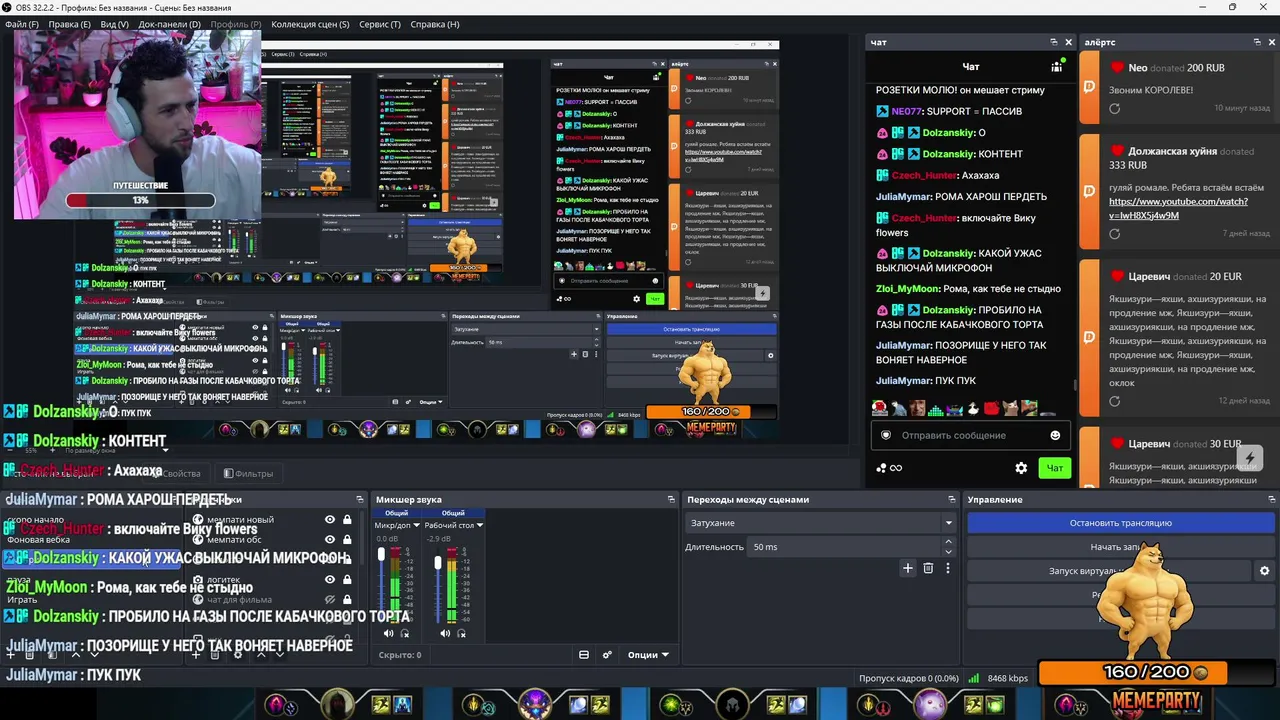Toggle monitoring for Рабочий стол channel
This screenshot has height=720, width=1280.
461,633
